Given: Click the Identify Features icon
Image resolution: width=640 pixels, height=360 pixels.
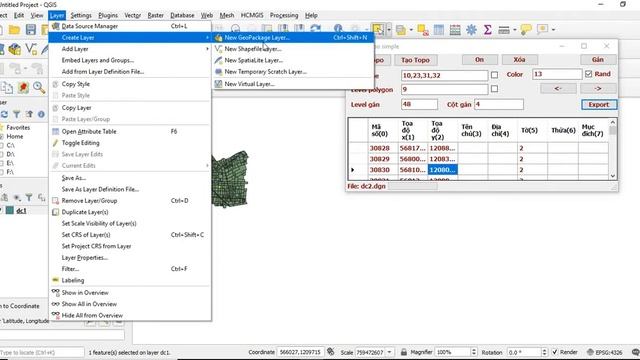Looking at the screenshot, I should (x=338, y=29).
